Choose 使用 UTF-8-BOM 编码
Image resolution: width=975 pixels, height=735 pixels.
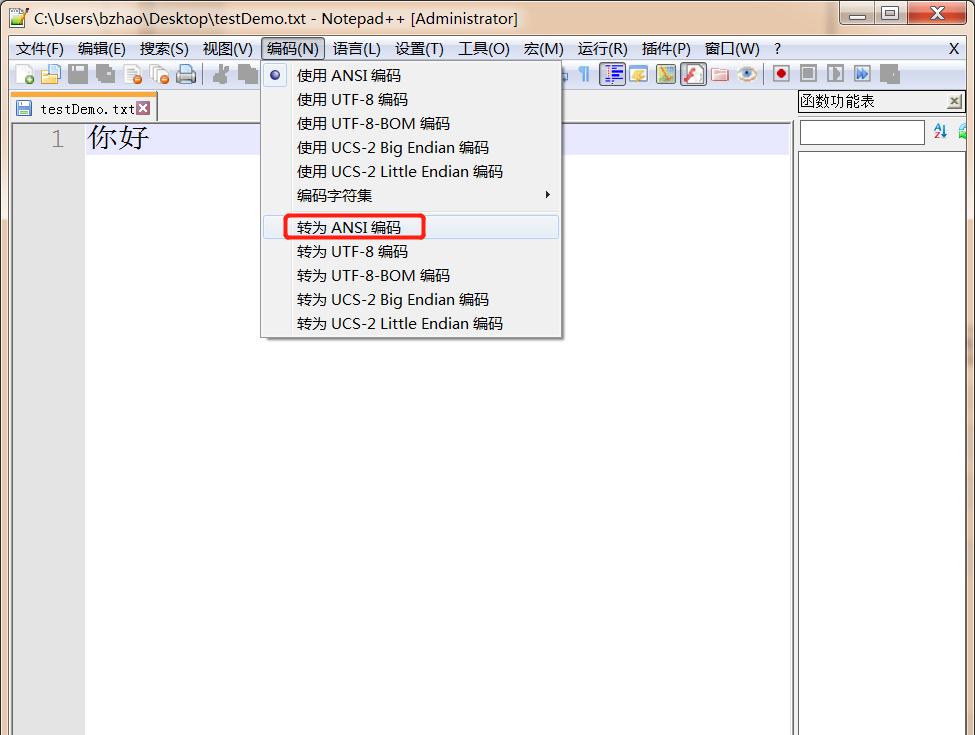tap(410, 124)
